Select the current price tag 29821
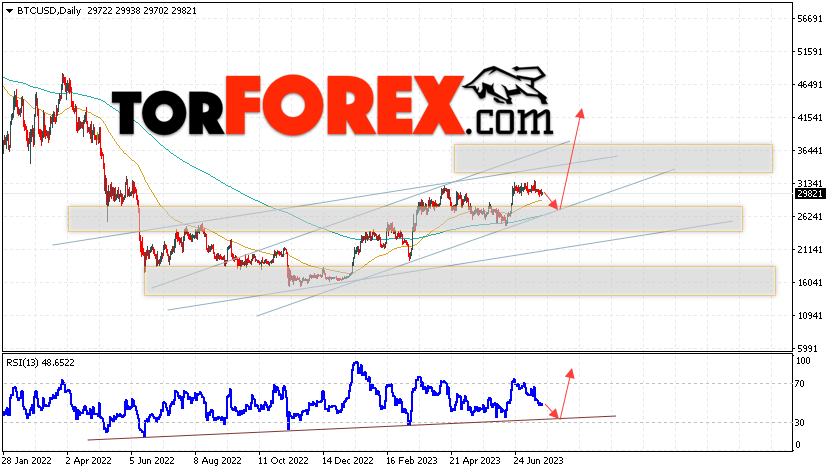Viewport: 833px width, 472px height. (810, 194)
